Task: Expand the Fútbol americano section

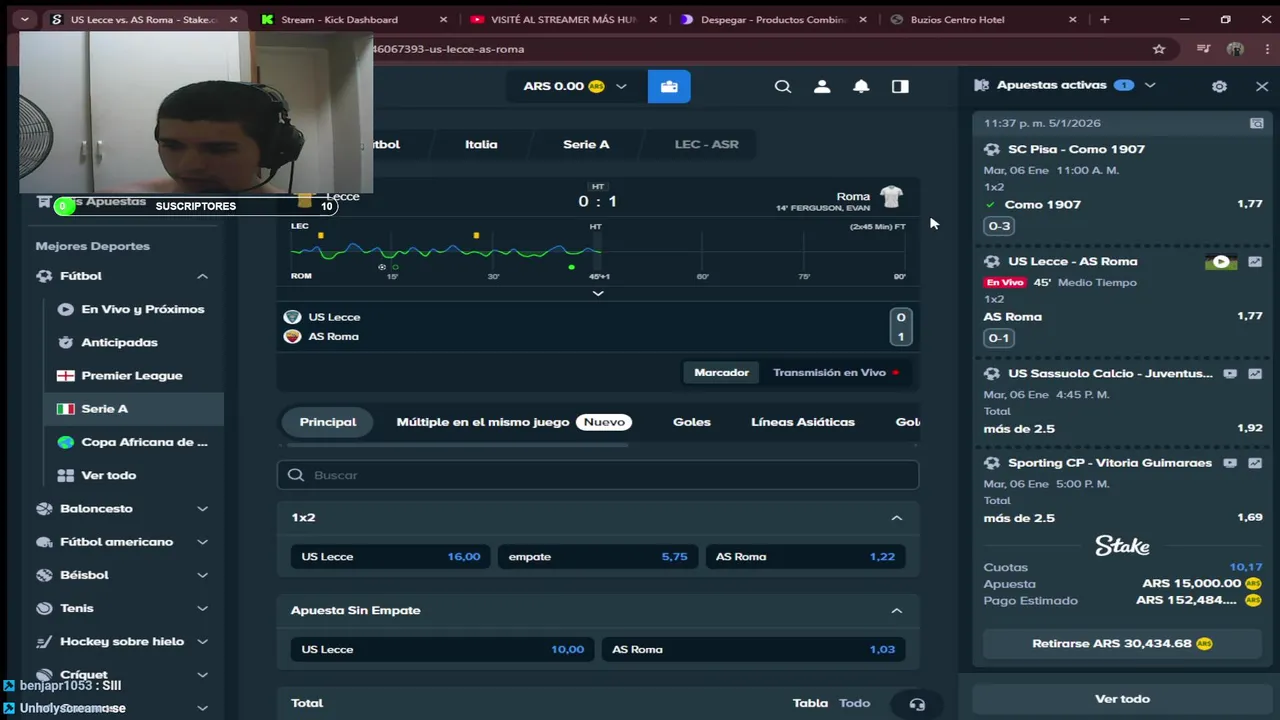Action: [202, 542]
